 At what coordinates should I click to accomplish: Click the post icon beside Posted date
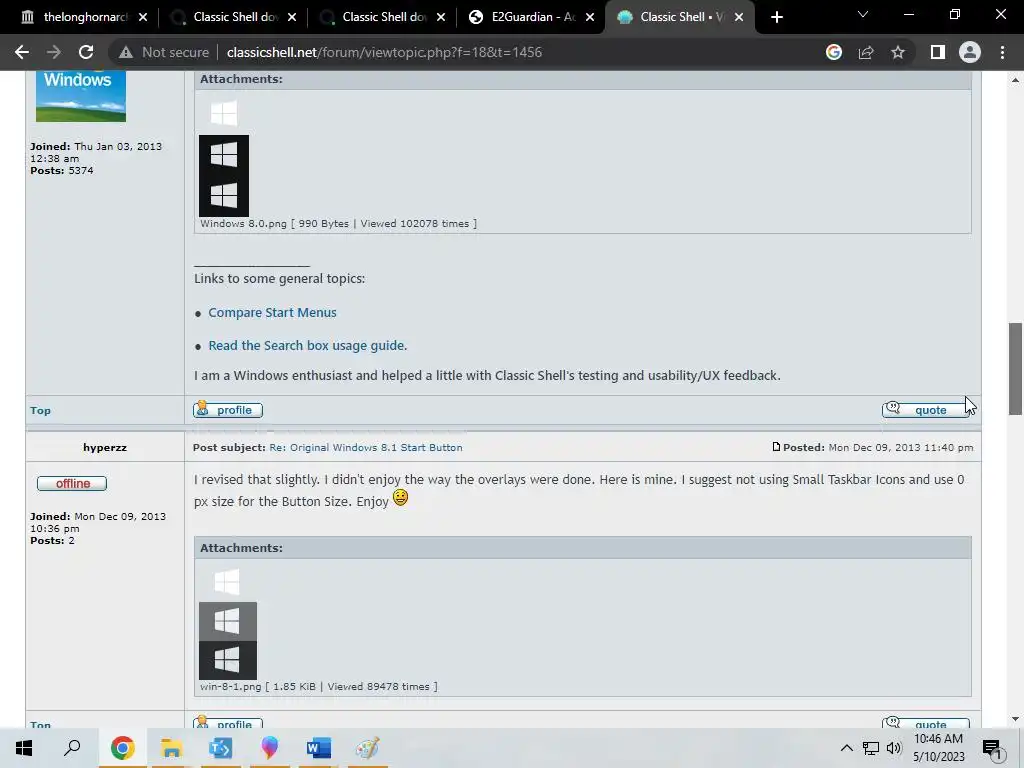pyautogui.click(x=776, y=447)
